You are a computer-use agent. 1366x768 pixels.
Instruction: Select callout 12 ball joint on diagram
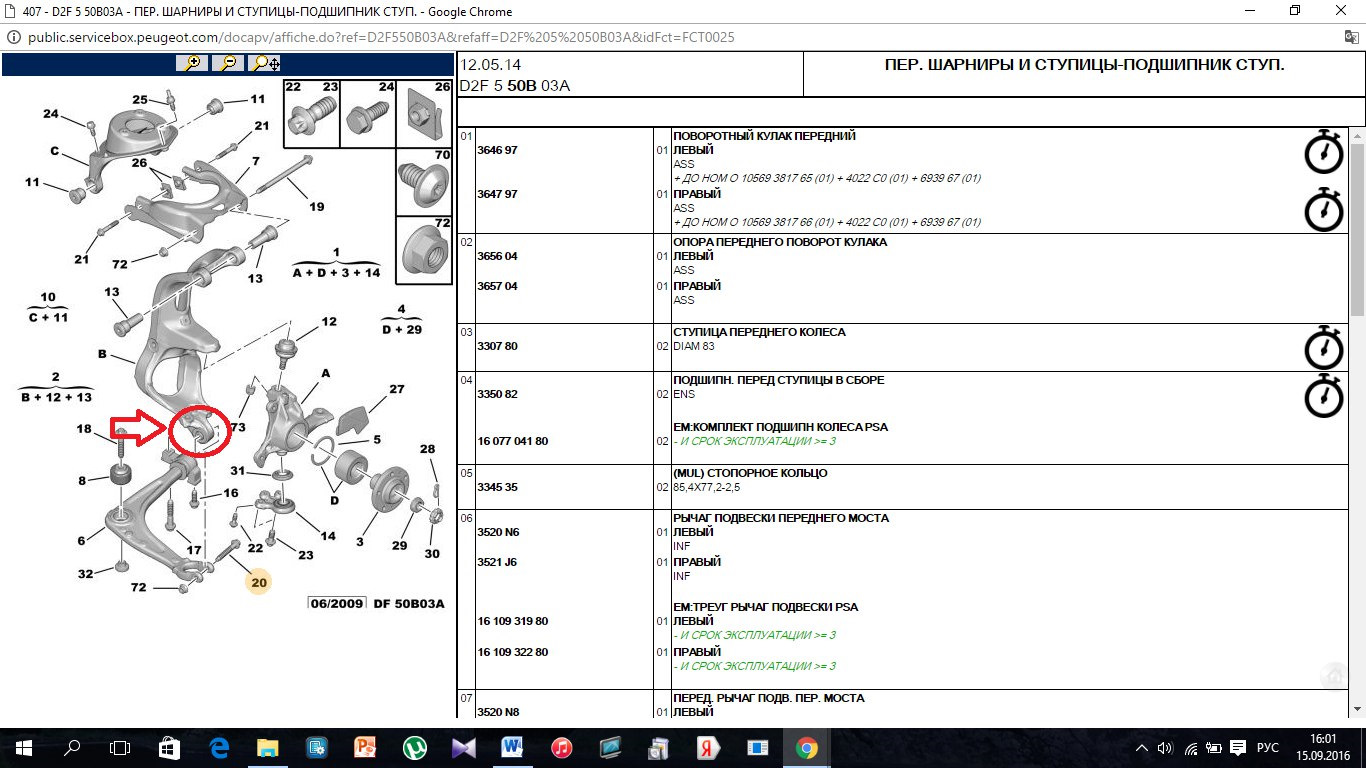[x=328, y=322]
